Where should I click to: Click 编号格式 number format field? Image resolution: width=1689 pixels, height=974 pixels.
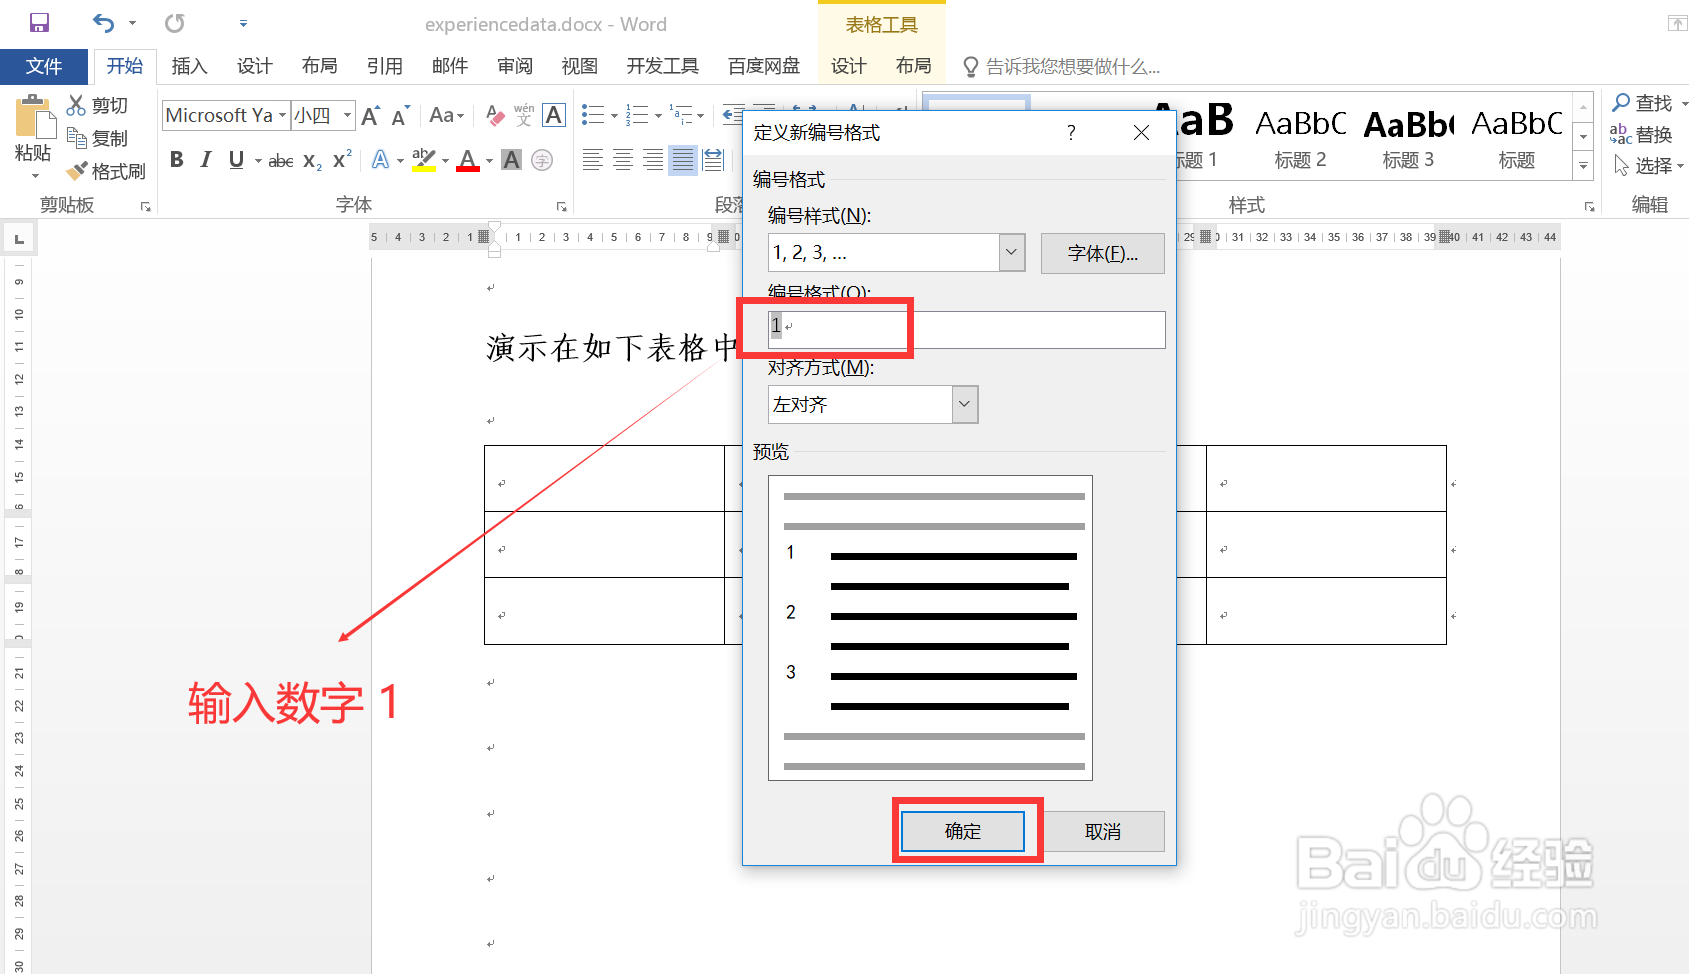pos(966,329)
